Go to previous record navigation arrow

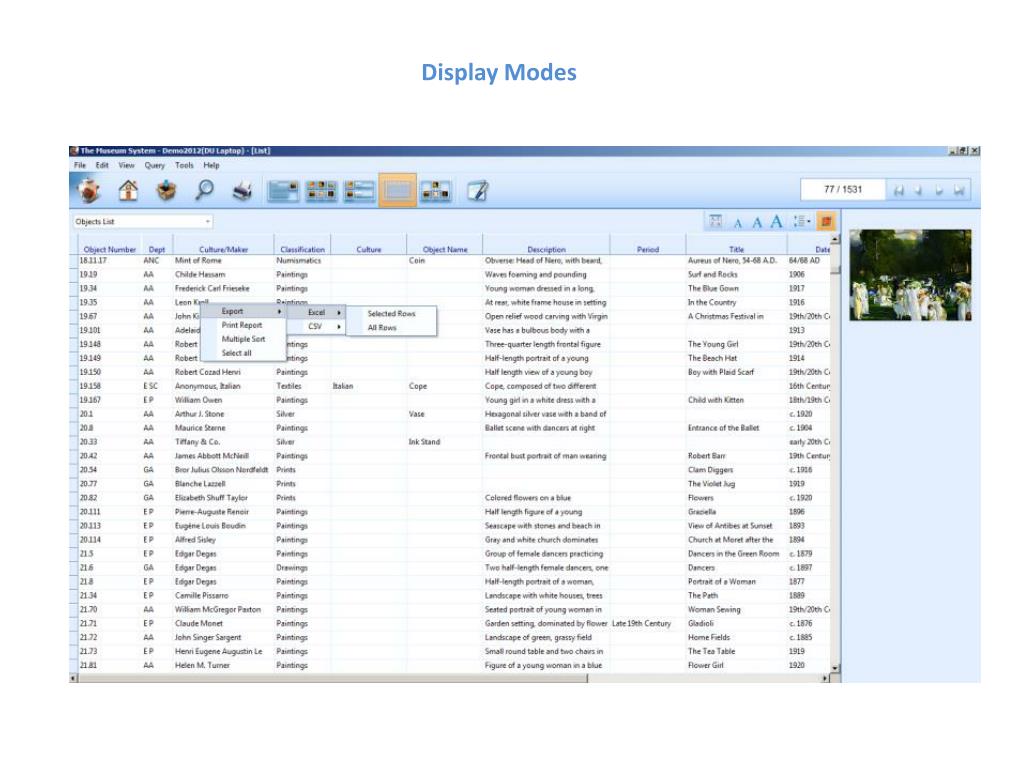918,190
